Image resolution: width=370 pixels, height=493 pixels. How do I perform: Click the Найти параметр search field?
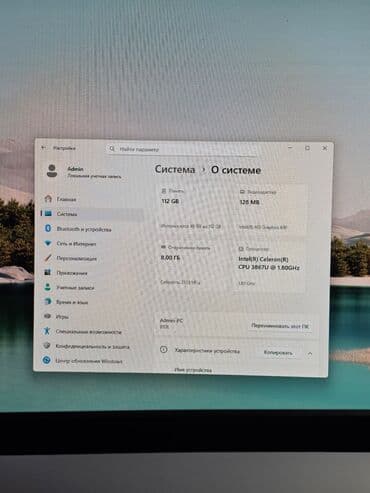coord(182,149)
